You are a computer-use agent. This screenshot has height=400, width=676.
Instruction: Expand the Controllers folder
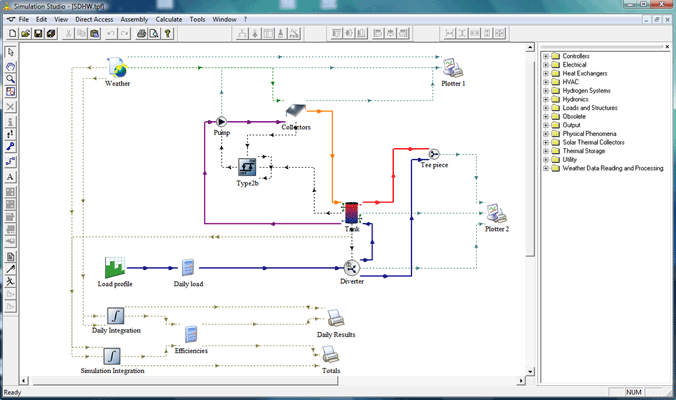[546, 56]
